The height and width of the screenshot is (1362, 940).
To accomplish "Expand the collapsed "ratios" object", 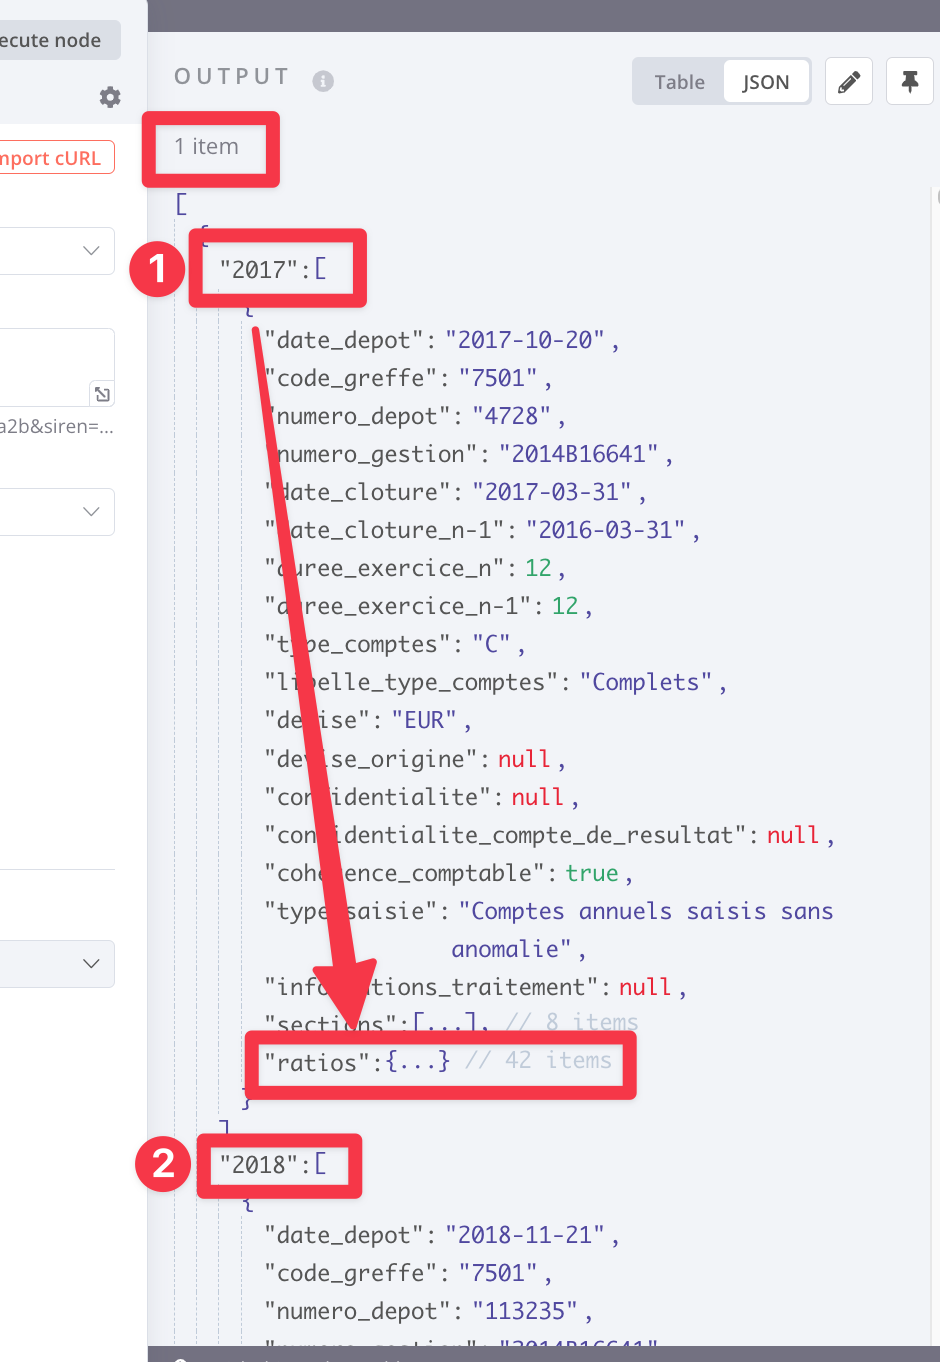I will point(417,1061).
